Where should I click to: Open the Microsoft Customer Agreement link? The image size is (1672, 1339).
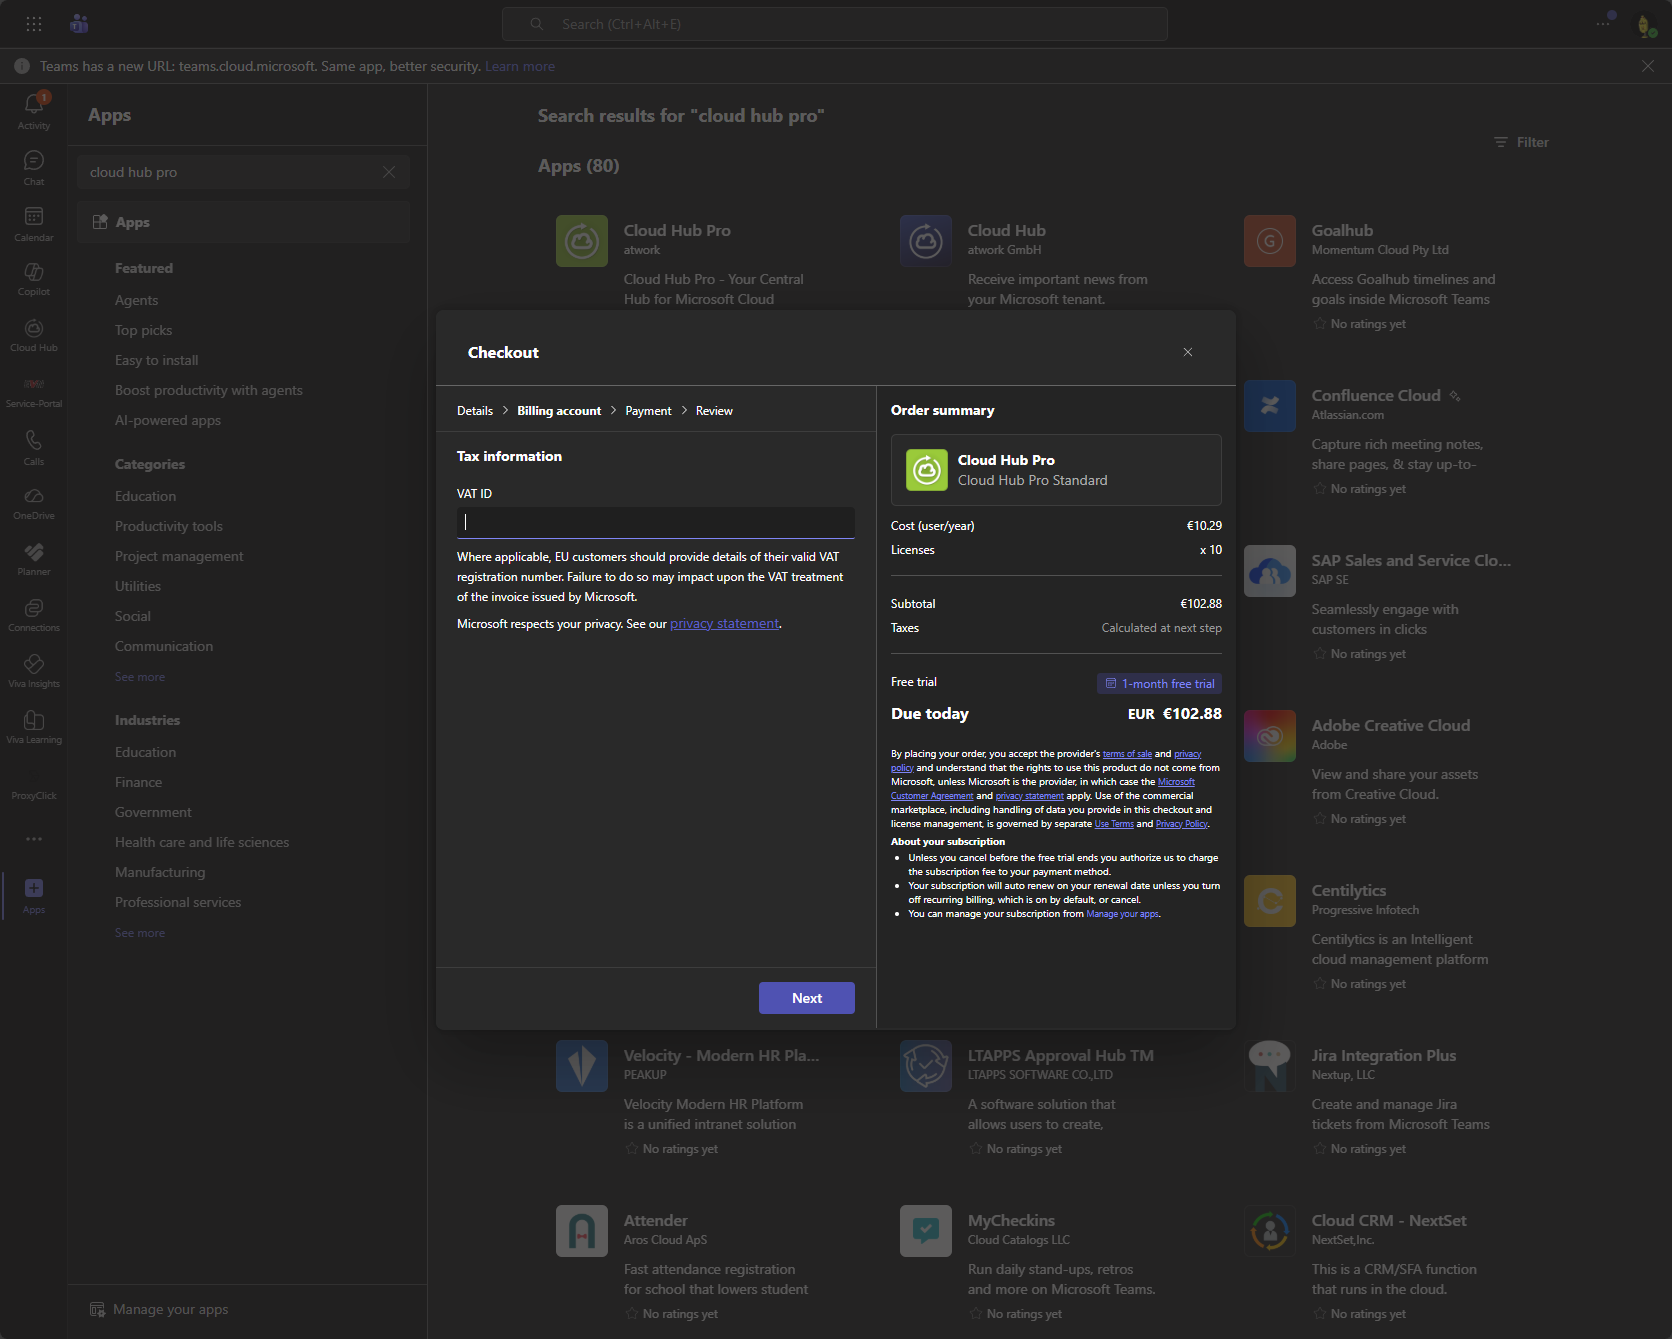point(1043,789)
